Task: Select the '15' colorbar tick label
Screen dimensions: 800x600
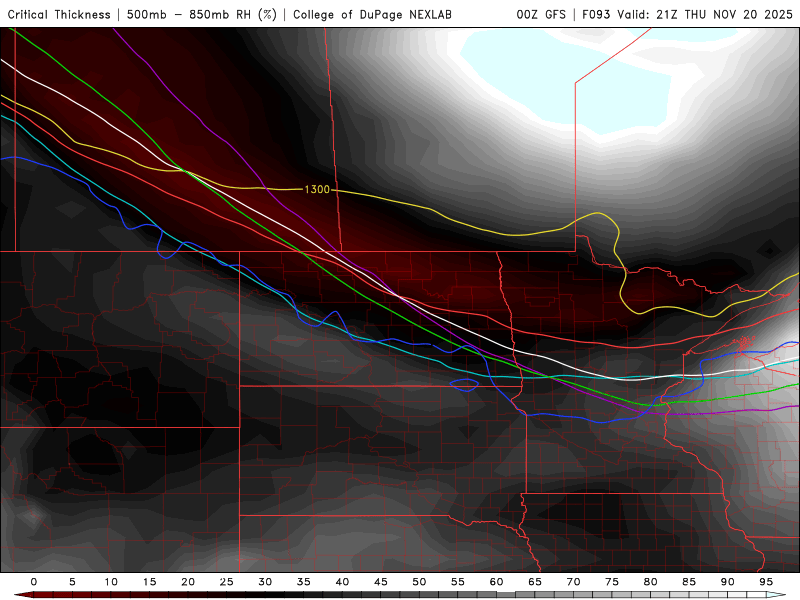Action: [x=149, y=582]
